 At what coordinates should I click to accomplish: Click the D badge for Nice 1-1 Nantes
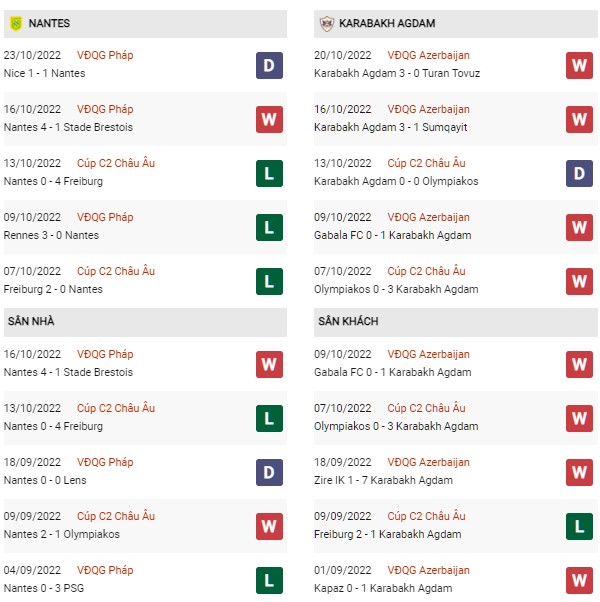coord(269,65)
